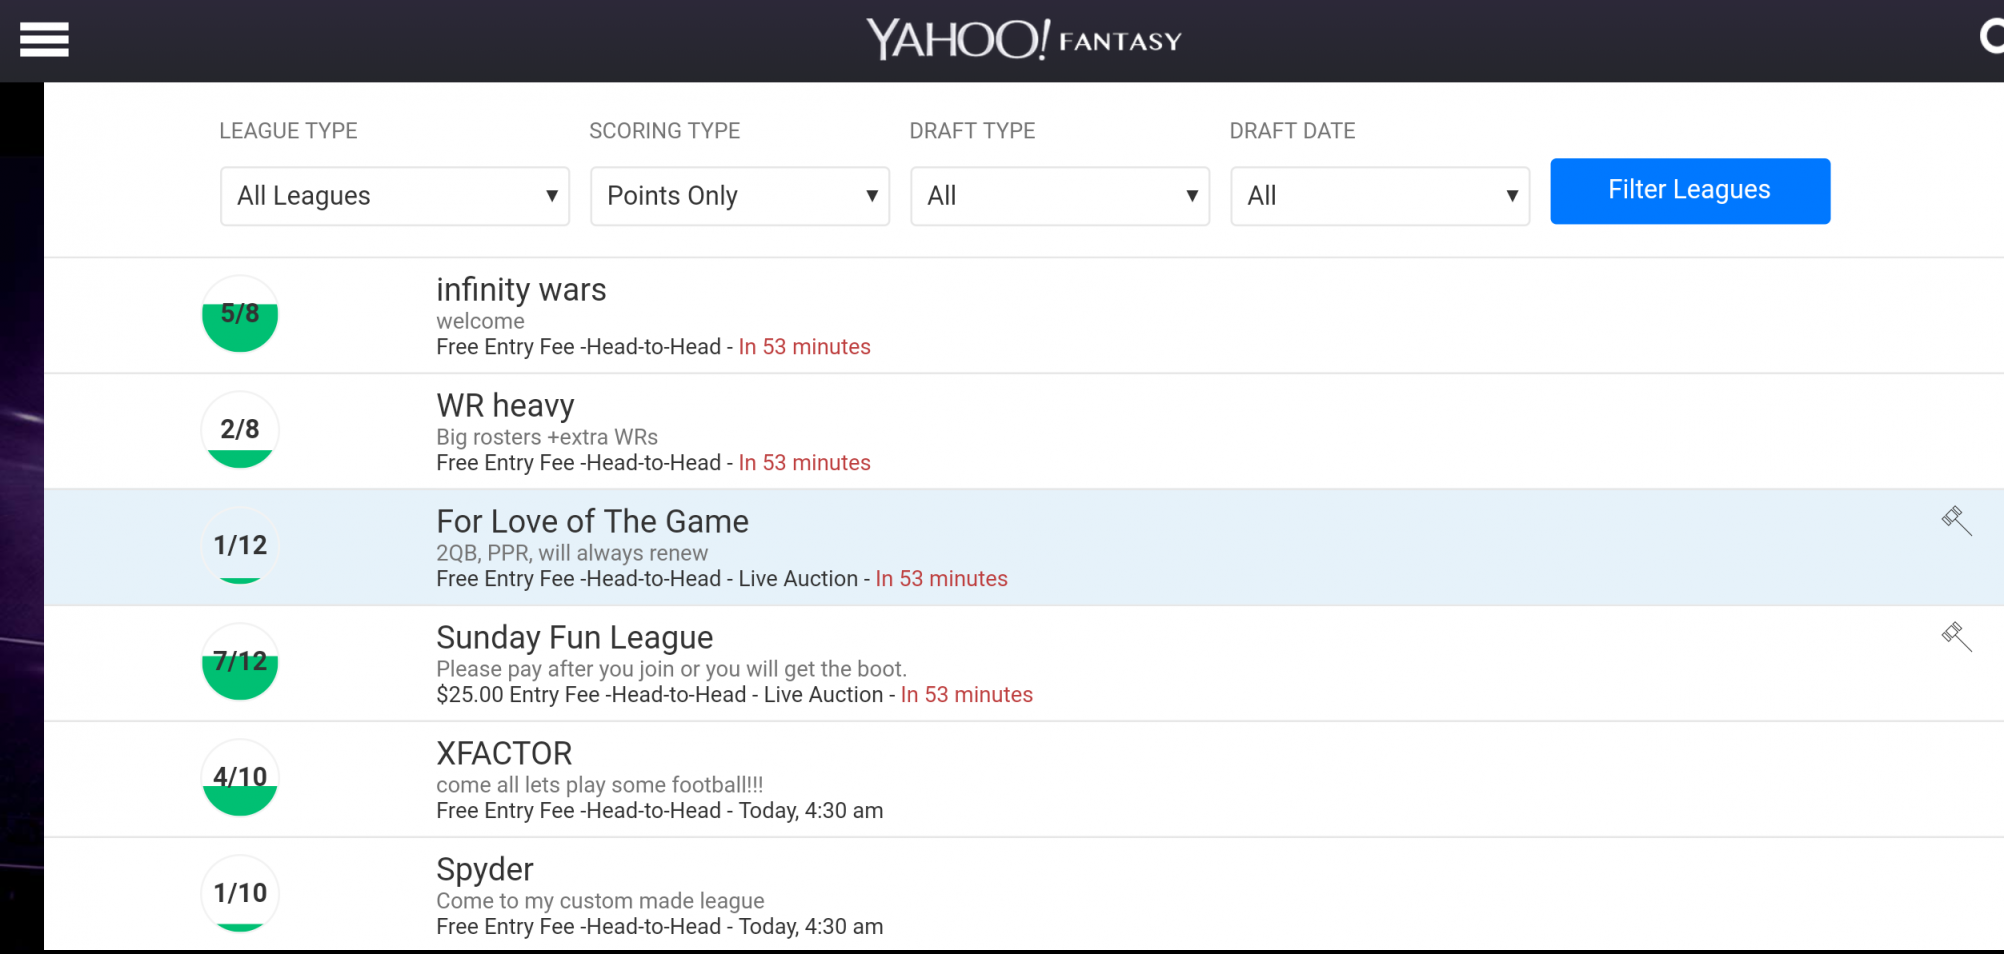
Task: Click auction gavel icon for Sunday Fun League
Action: (x=1956, y=636)
